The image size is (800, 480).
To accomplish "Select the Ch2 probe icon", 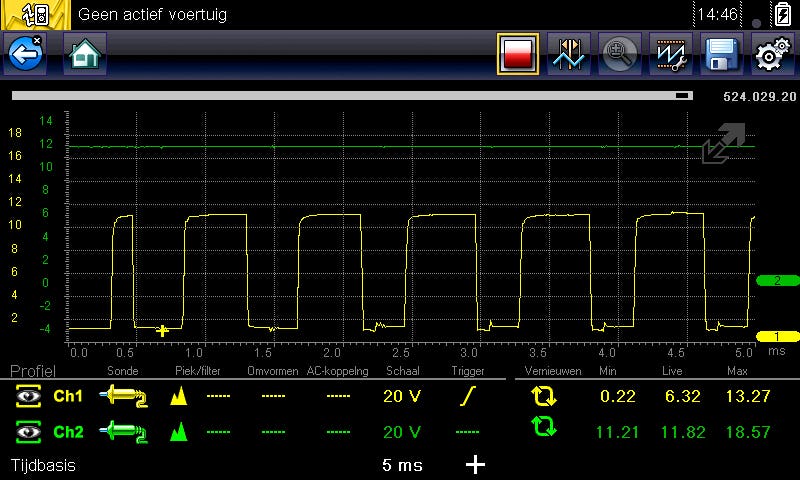I will point(123,432).
